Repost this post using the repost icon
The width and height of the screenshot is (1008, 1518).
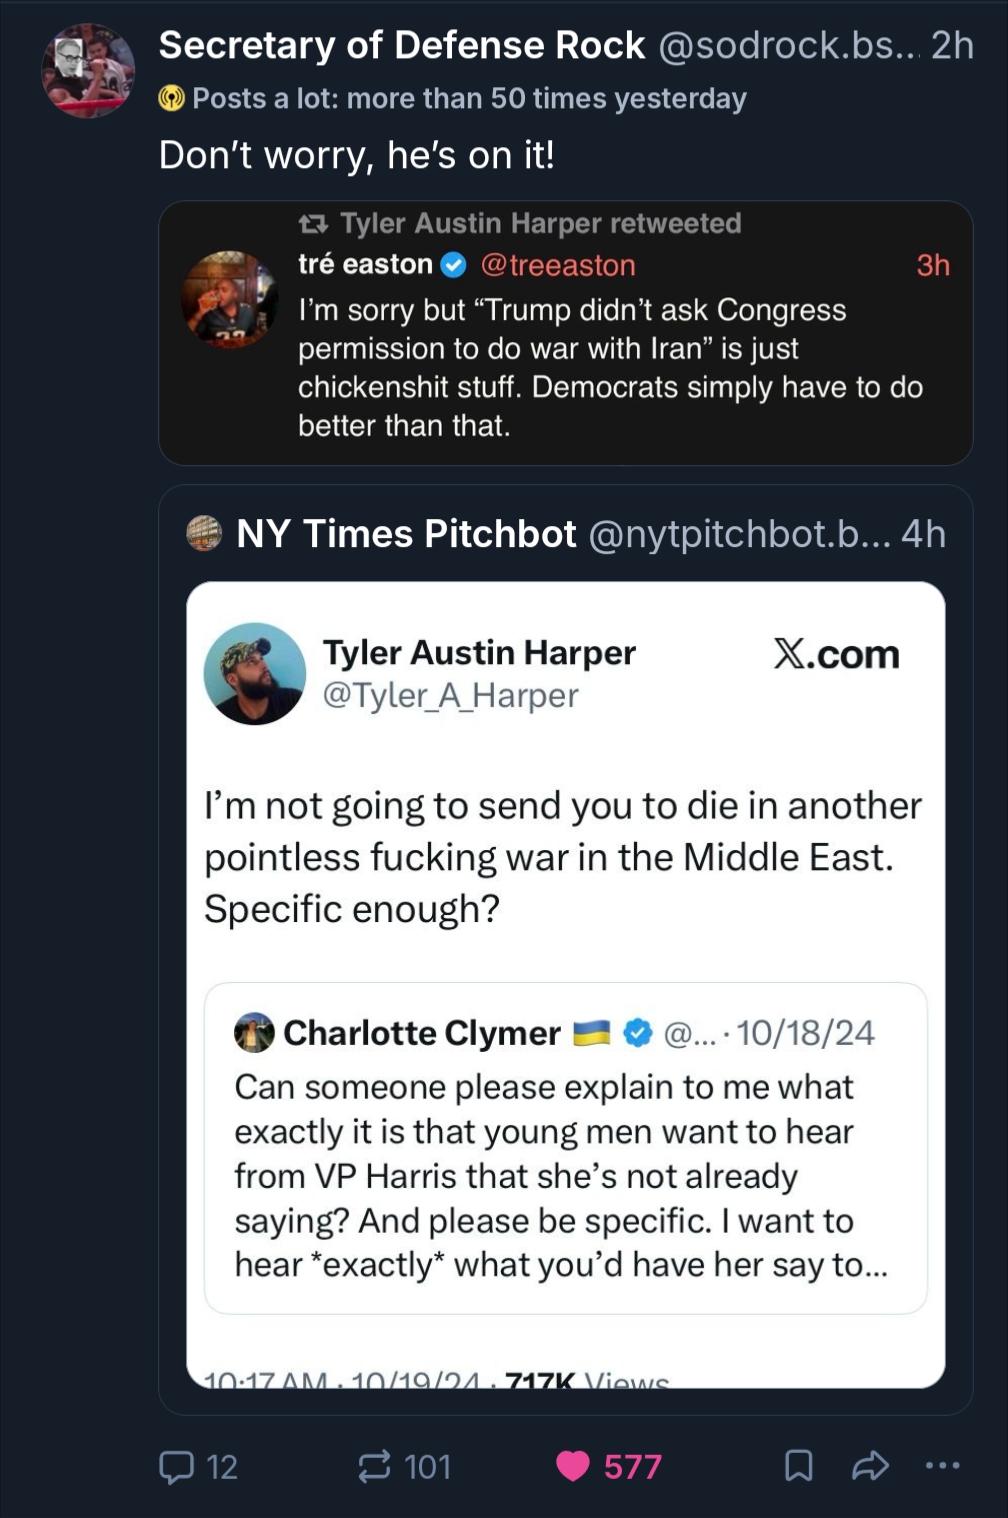pyautogui.click(x=374, y=1466)
